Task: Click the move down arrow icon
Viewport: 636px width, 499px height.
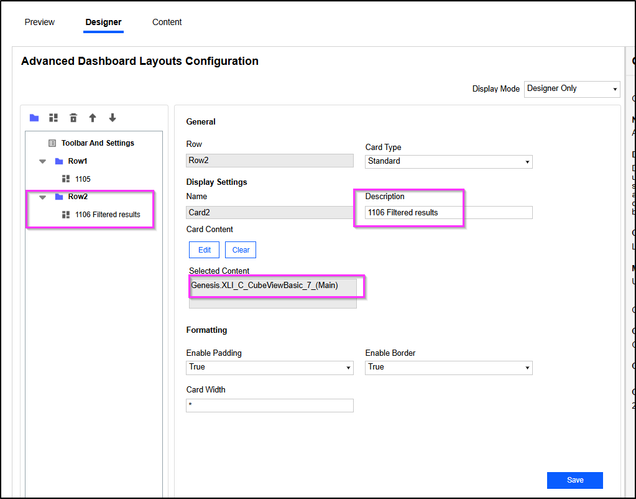Action: (112, 118)
